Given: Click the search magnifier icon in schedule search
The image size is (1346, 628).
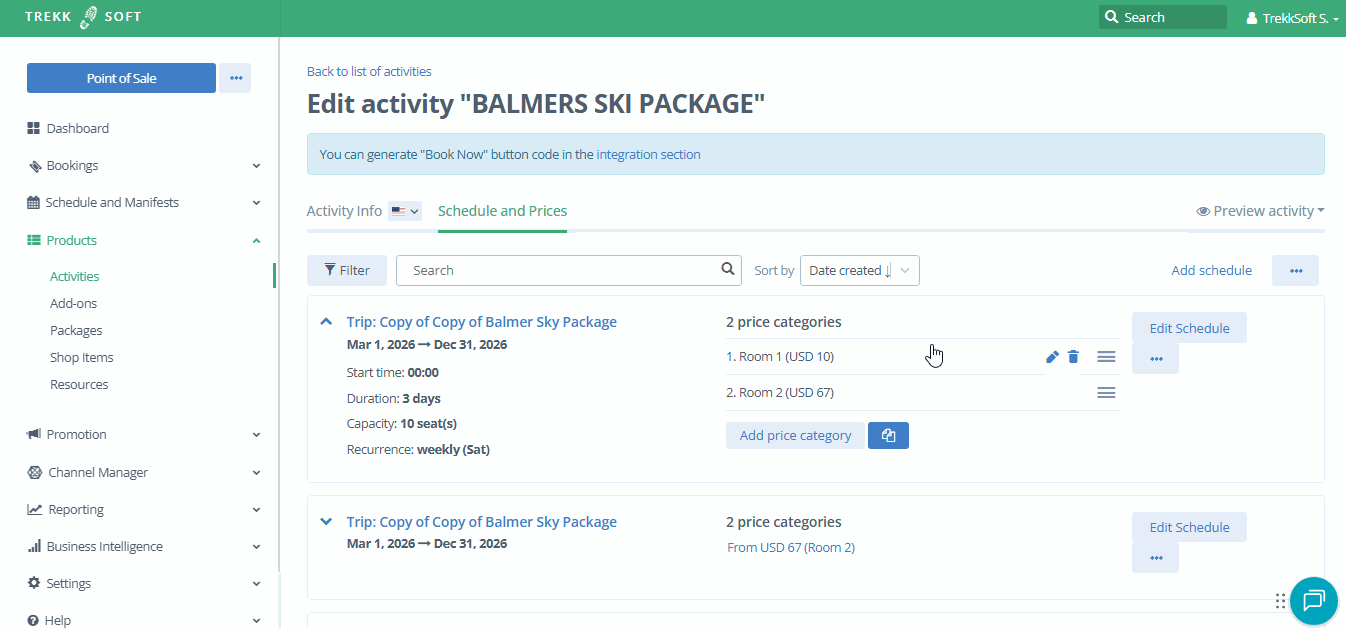Looking at the screenshot, I should click(x=728, y=270).
